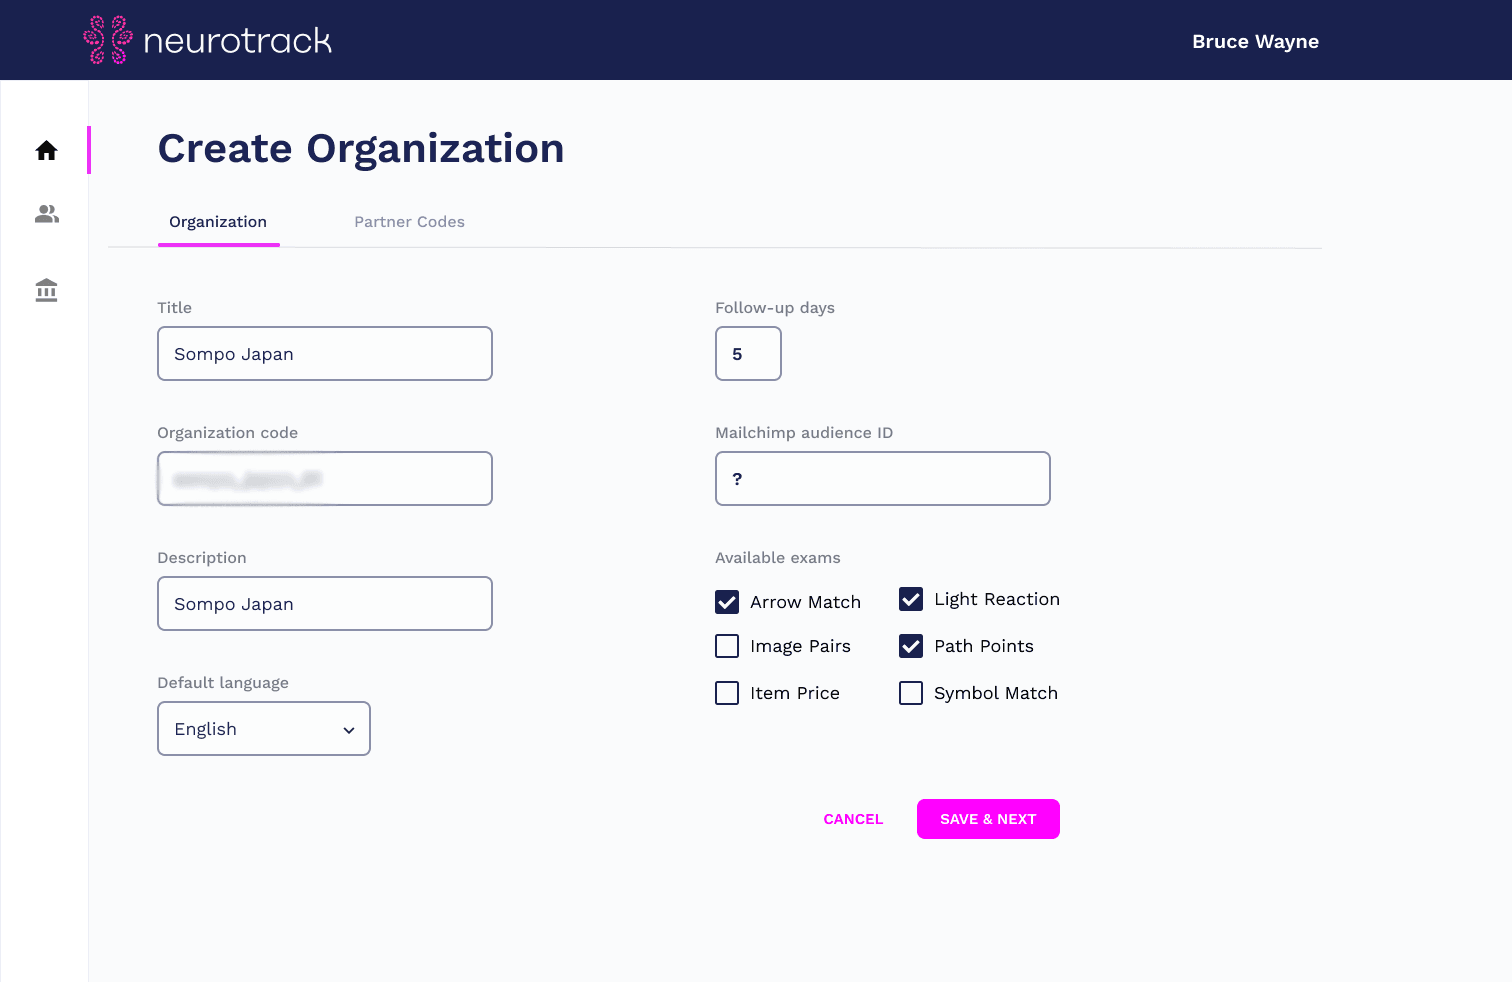
Task: Click the Home icon in the sidebar
Action: click(46, 150)
